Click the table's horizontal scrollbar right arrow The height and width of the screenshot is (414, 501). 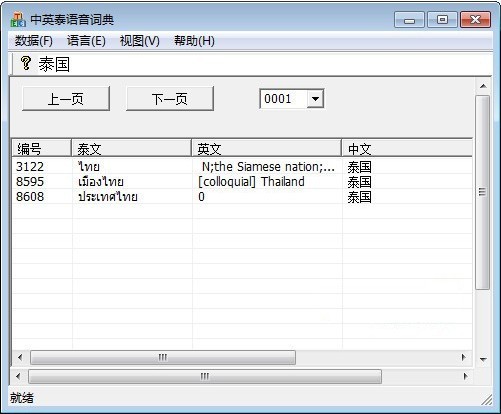coord(464,357)
